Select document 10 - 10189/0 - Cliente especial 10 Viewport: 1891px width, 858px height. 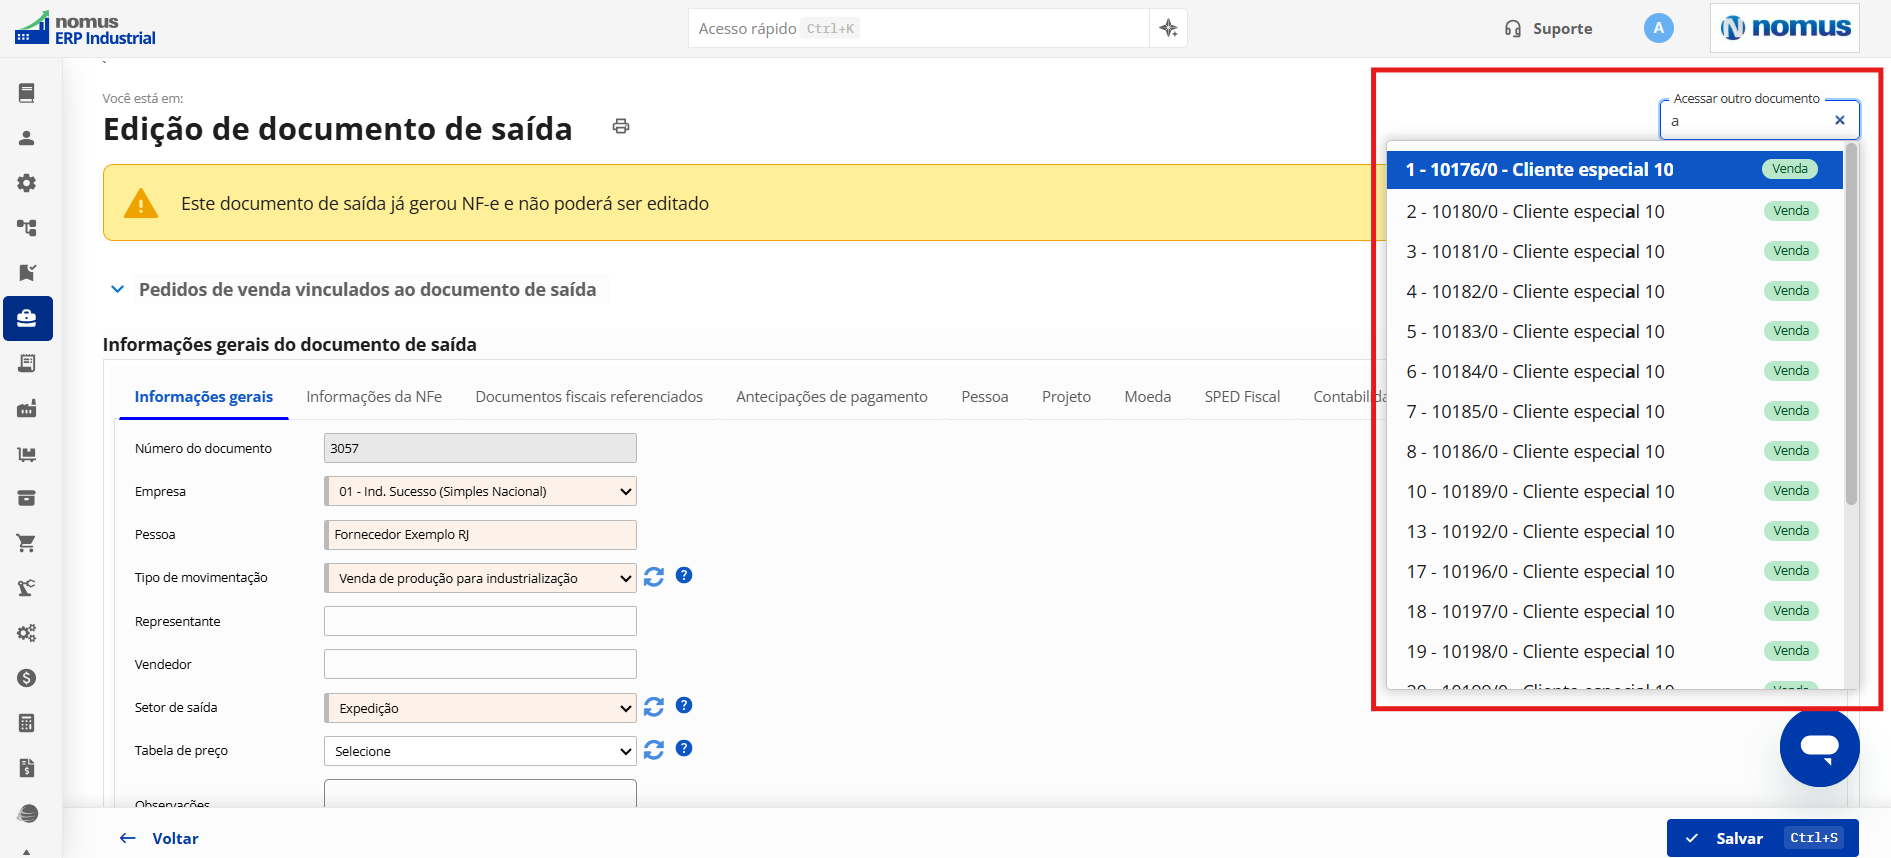1614,491
